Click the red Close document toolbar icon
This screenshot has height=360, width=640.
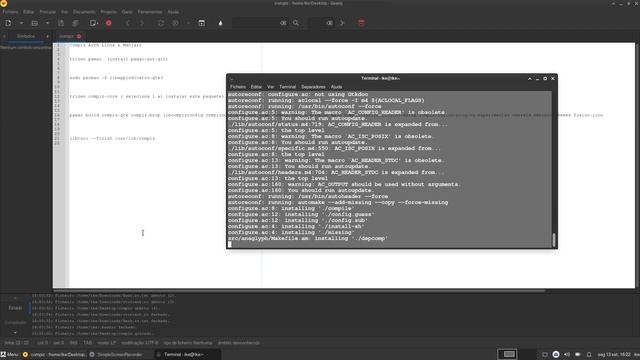tap(109, 23)
